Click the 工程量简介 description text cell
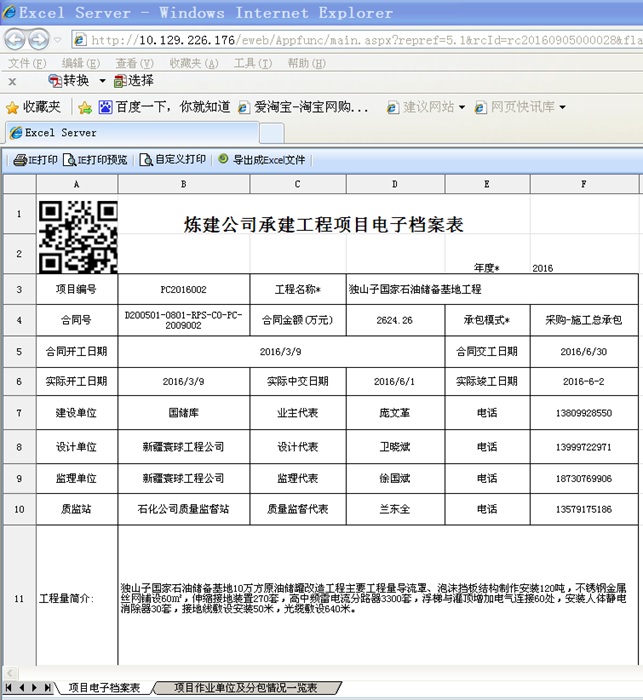Screen dimensions: 643x700 [x=378, y=596]
